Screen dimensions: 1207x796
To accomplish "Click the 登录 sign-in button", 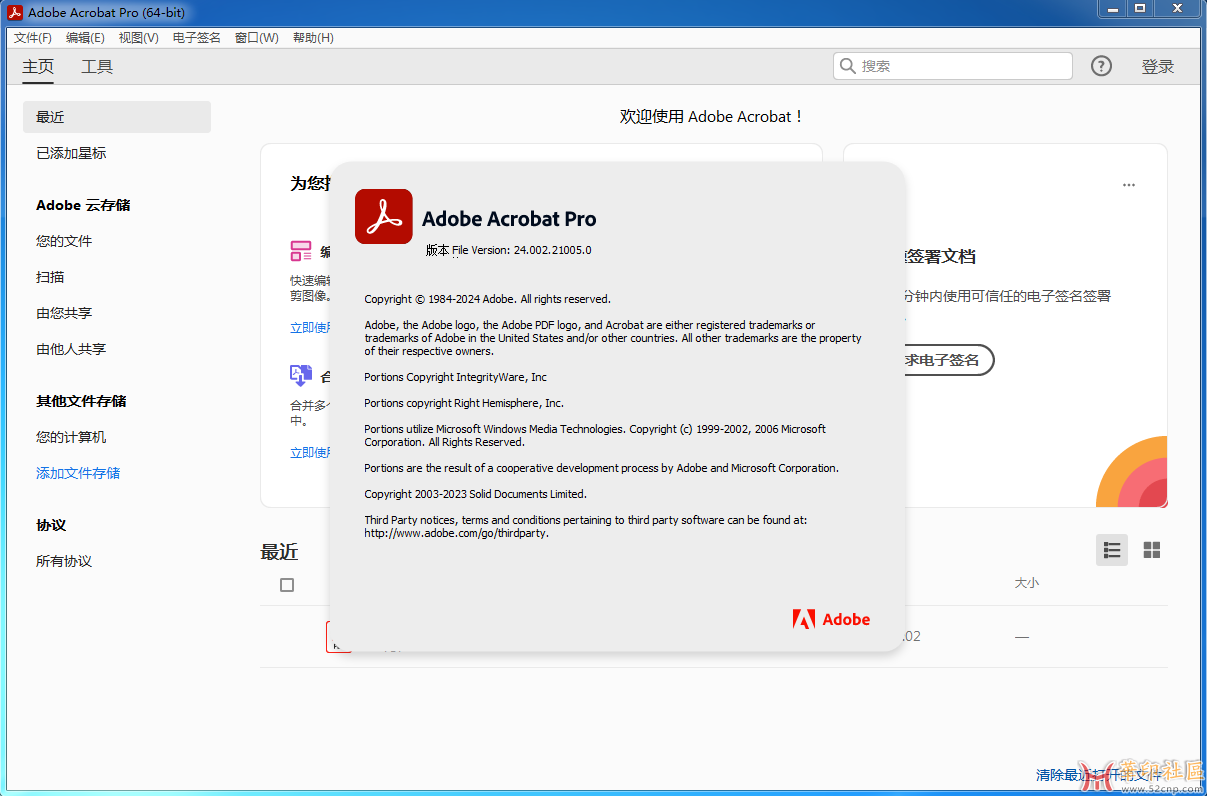I will 1158,67.
